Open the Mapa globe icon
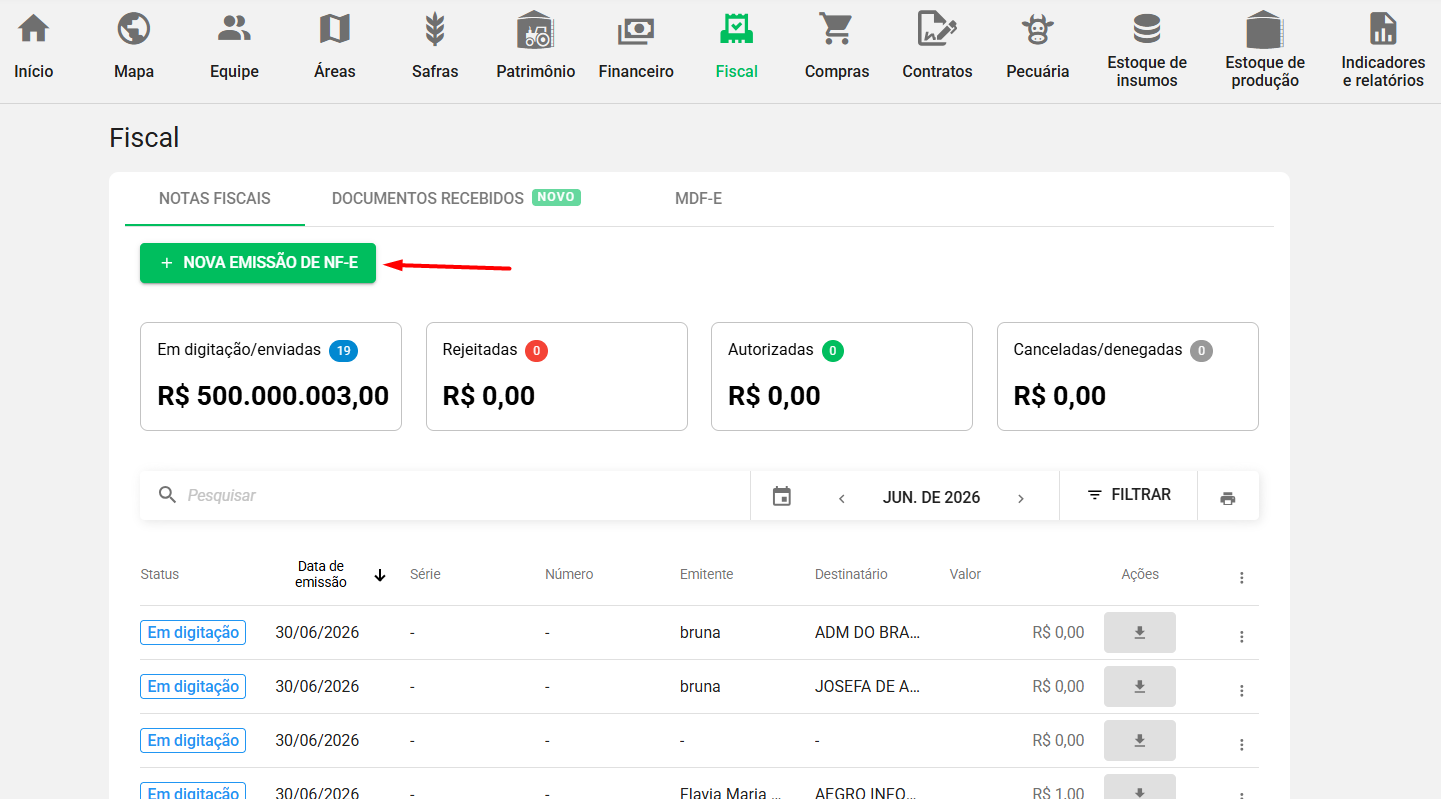 134,29
